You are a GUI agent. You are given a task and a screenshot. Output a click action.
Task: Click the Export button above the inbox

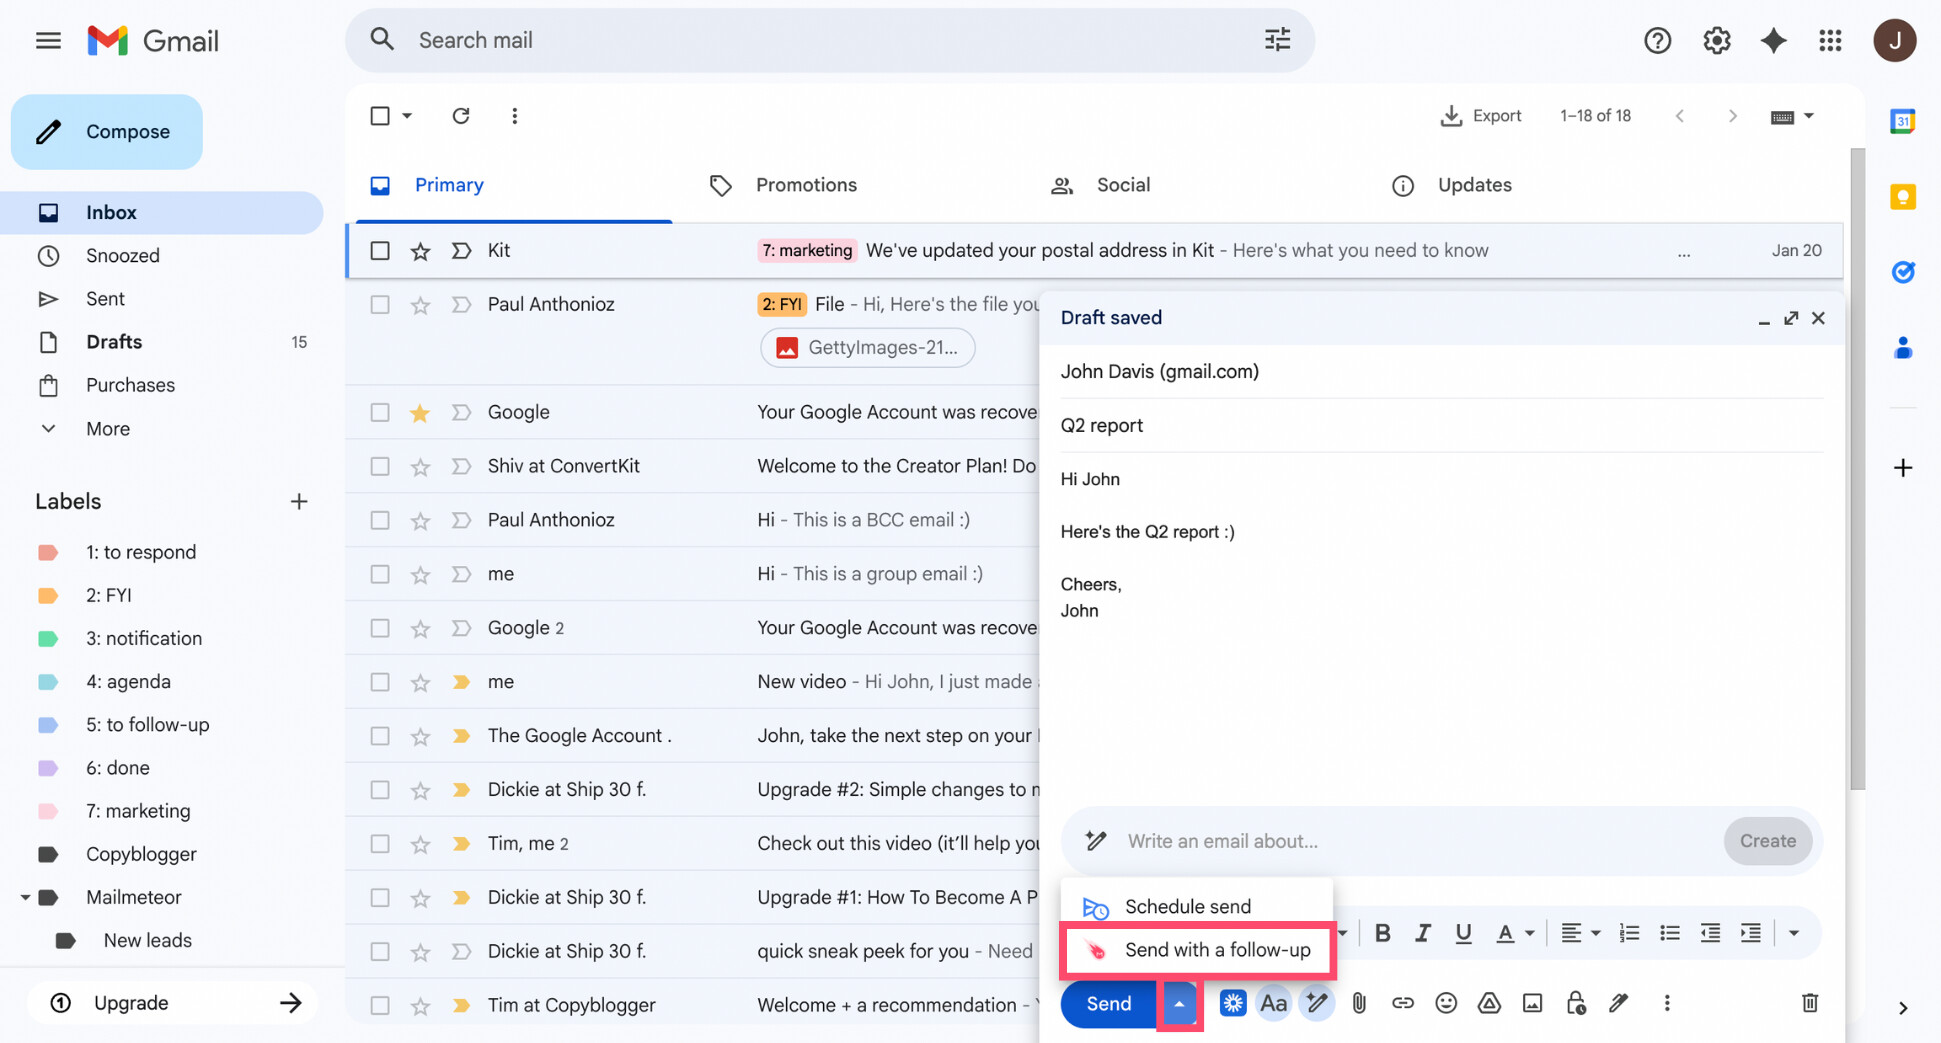[1482, 115]
